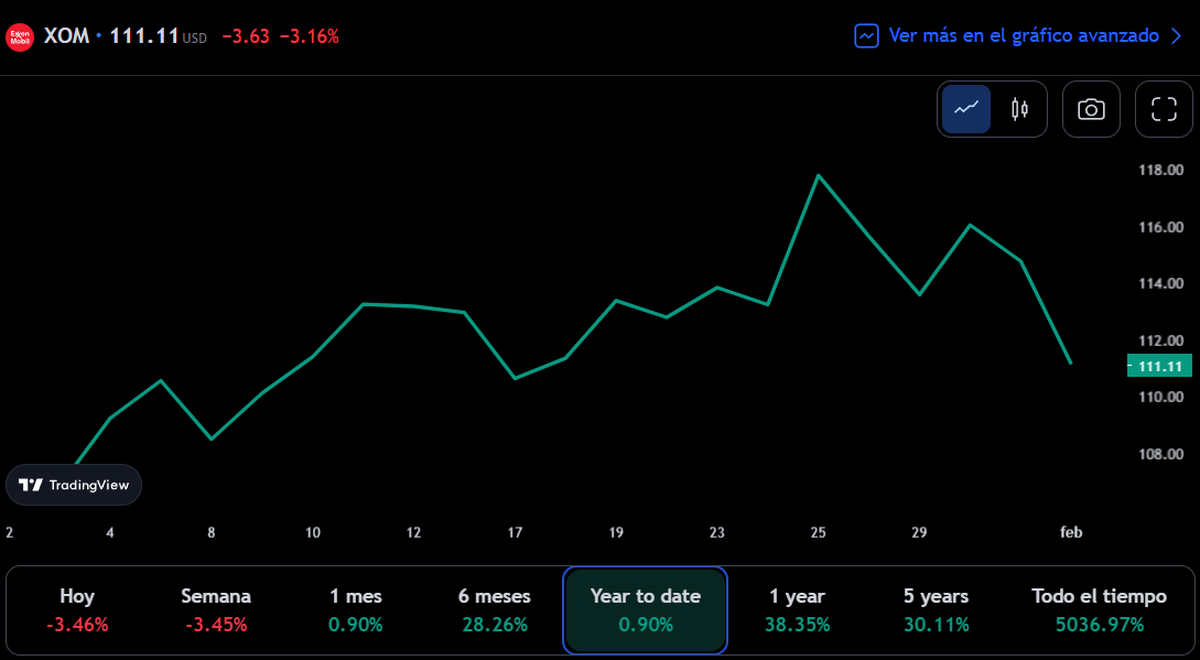This screenshot has height=660, width=1200.
Task: Switch to candlestick chart style
Action: point(1020,109)
